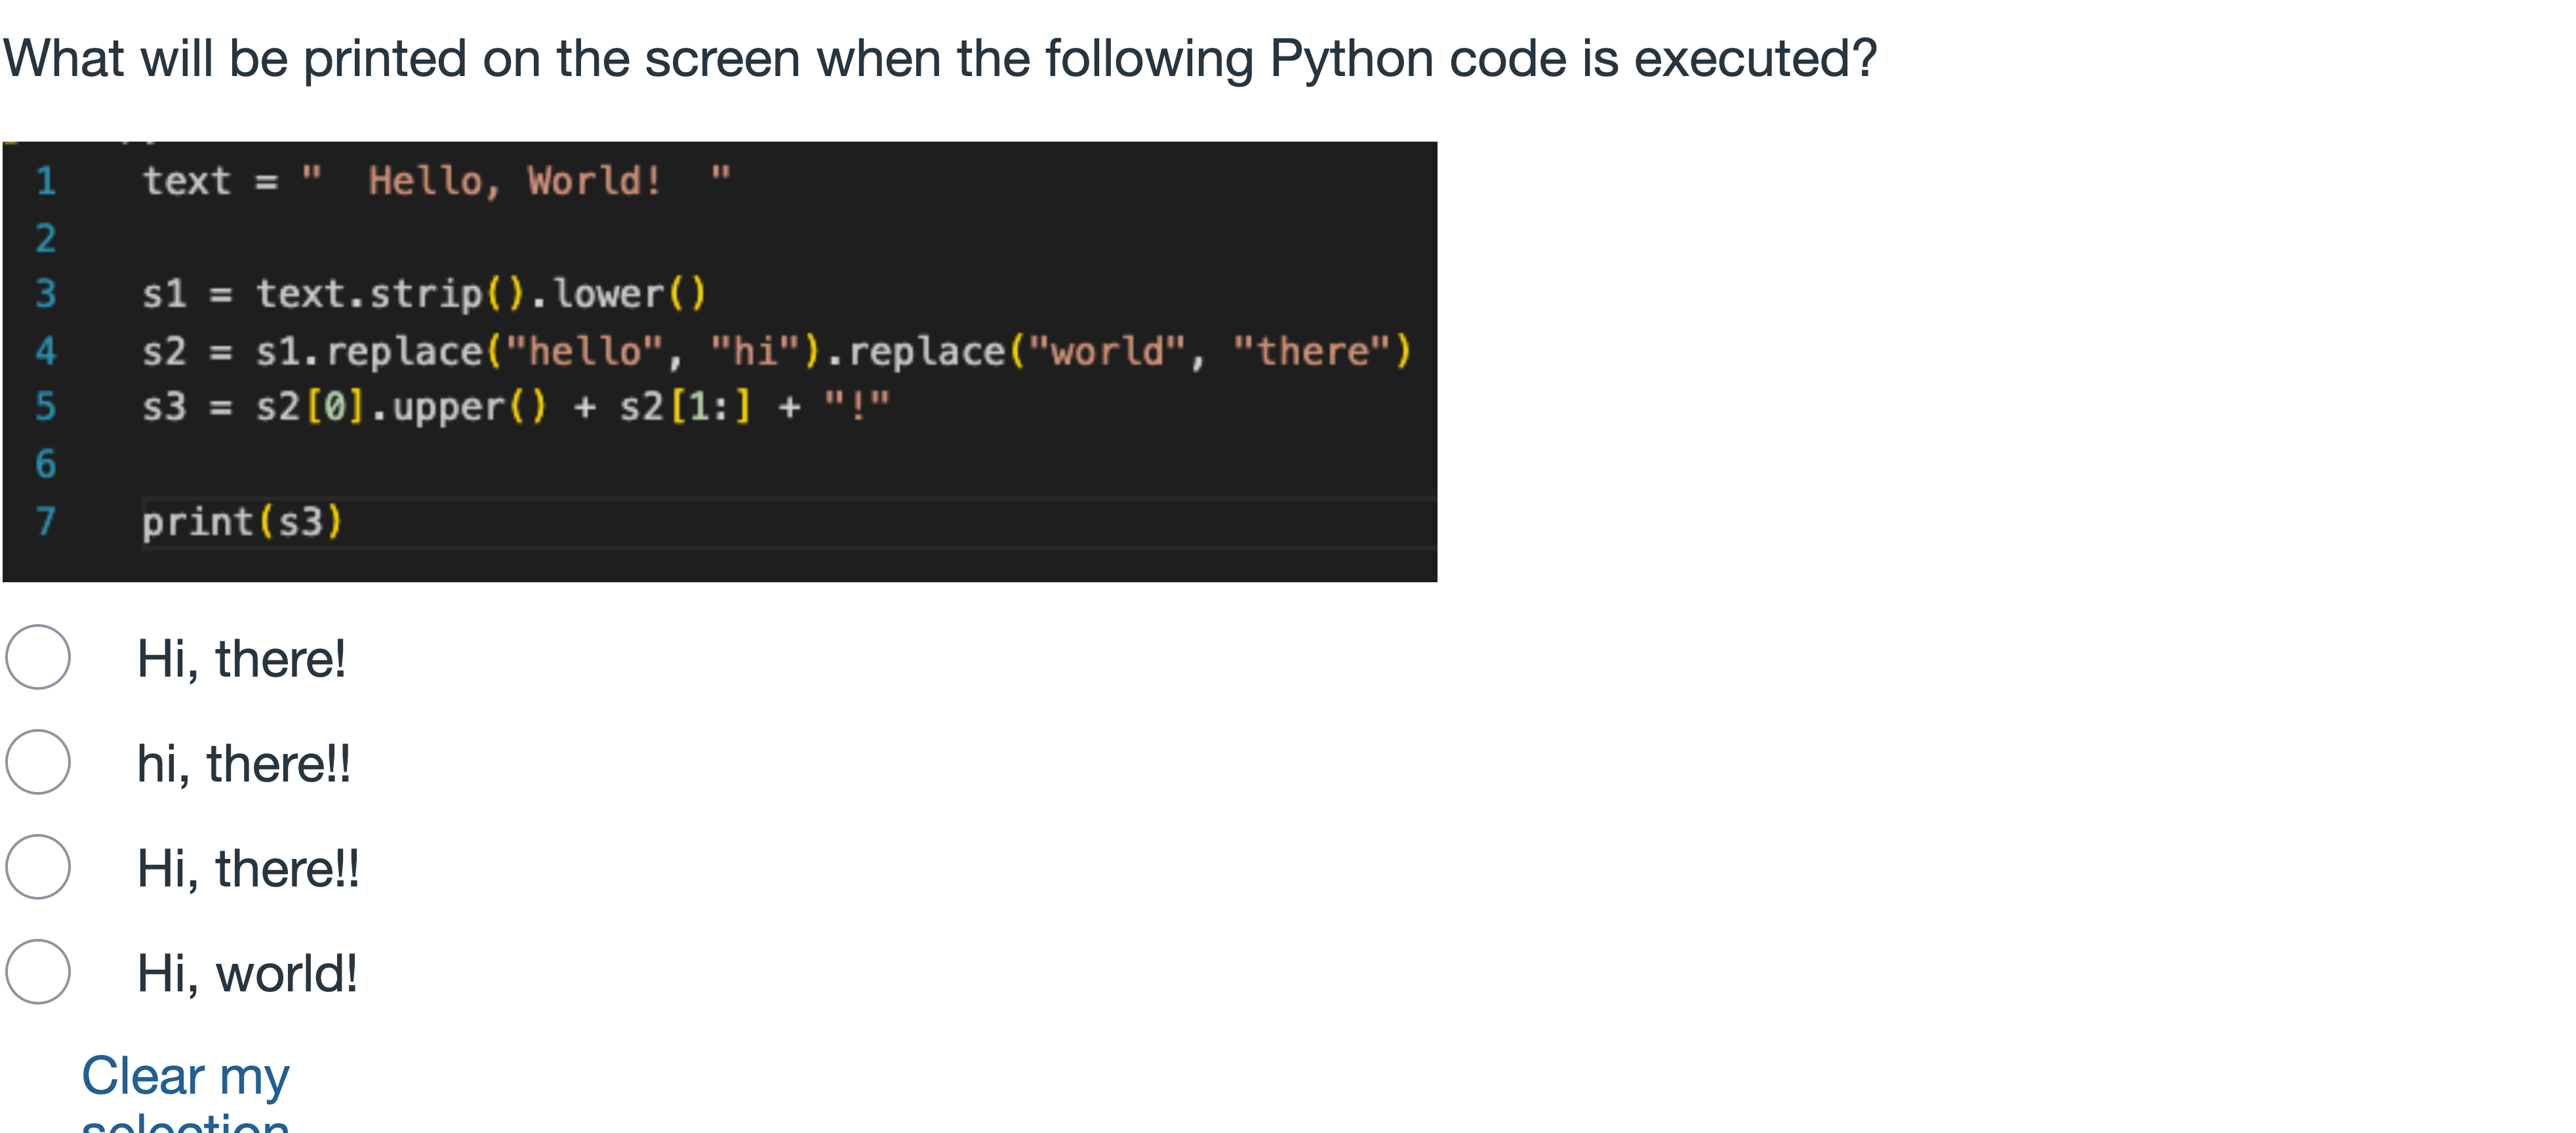Viewport: 2576px width, 1133px height.
Task: Click the question text about Python code
Action: click(940, 58)
